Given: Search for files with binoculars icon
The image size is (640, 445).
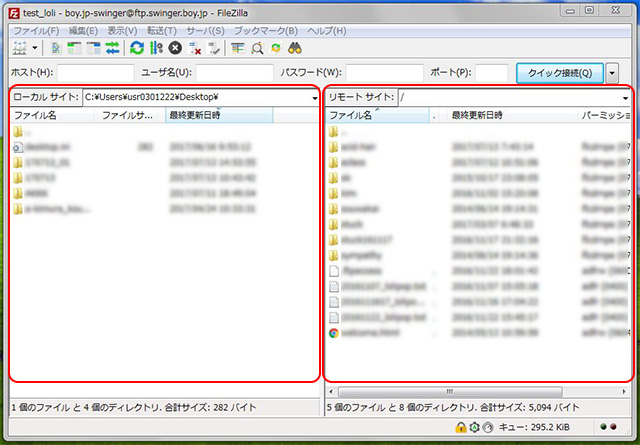Looking at the screenshot, I should (x=295, y=48).
